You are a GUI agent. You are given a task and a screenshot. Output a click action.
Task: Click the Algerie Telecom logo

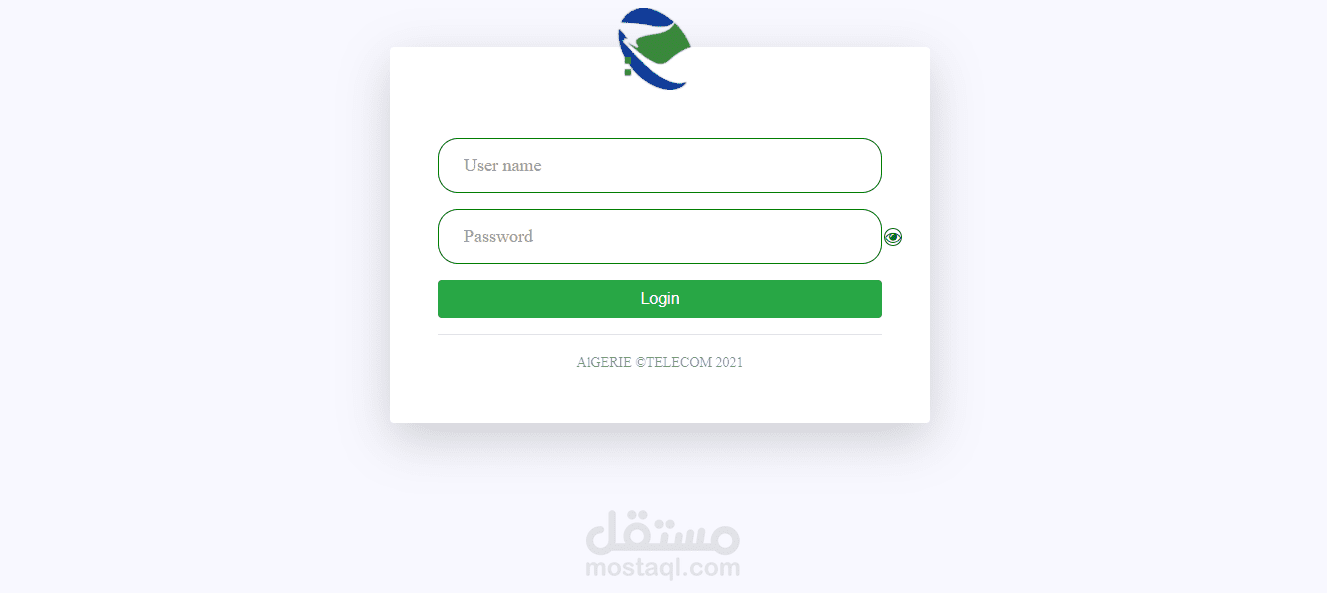(654, 48)
